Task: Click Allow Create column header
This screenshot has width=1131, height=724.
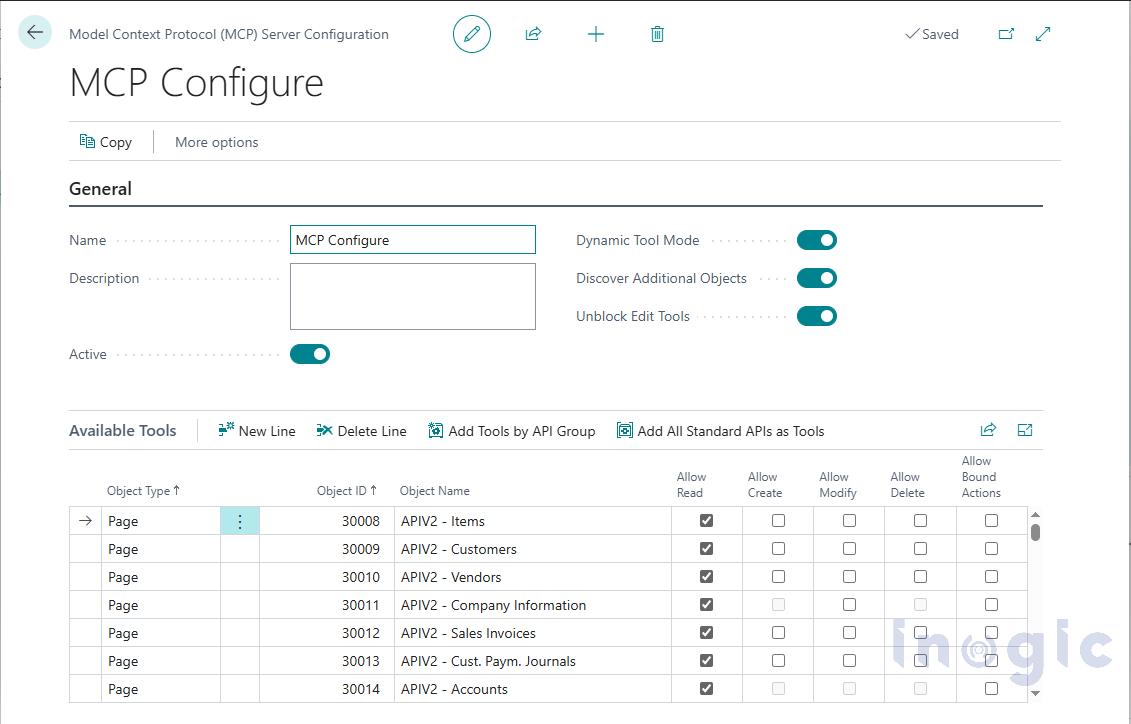Action: tap(765, 485)
